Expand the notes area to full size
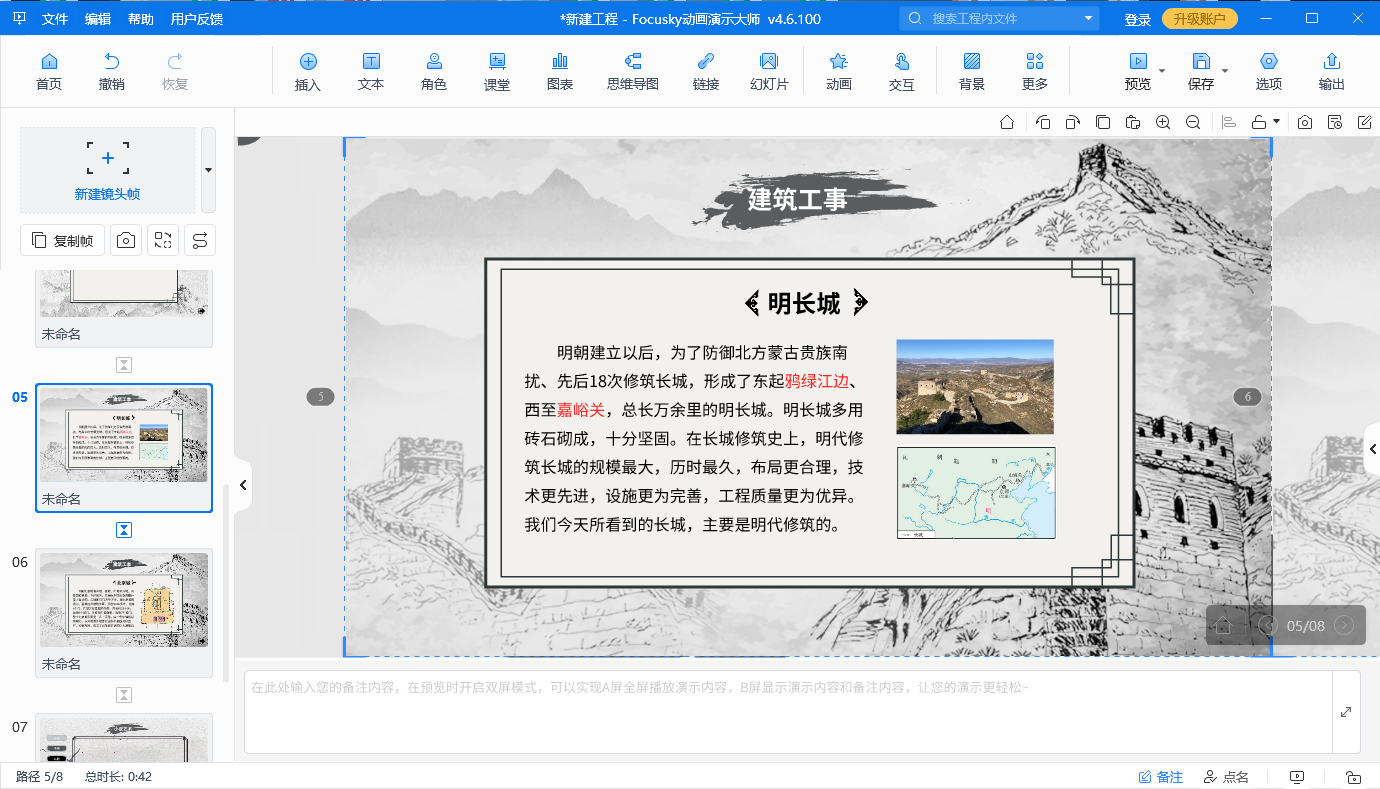The width and height of the screenshot is (1380, 789). (1346, 712)
